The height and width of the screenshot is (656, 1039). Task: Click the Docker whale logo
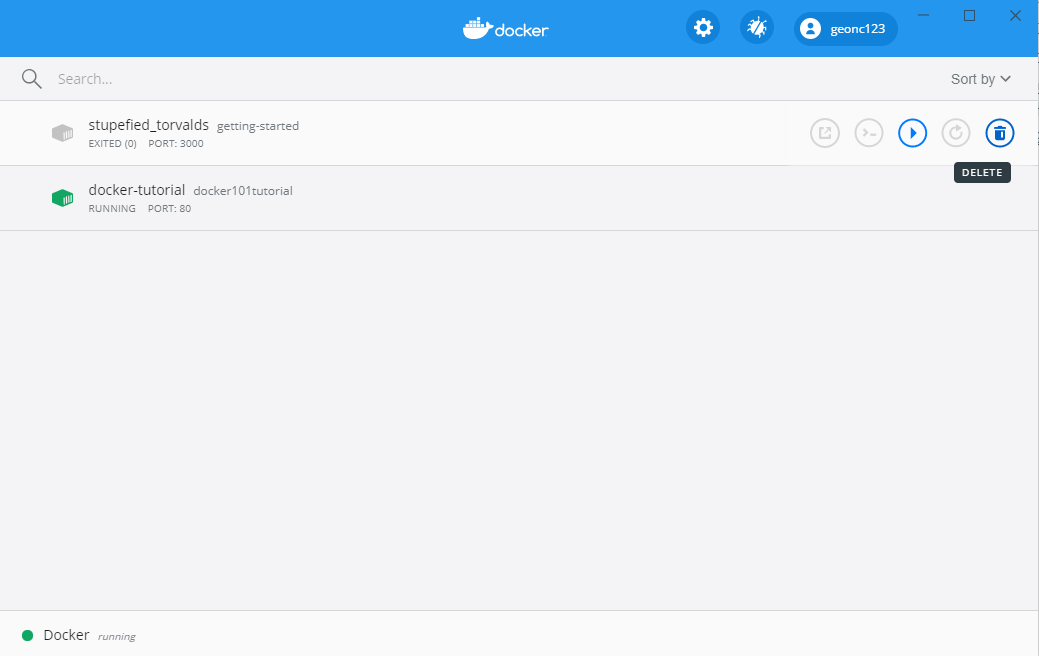(506, 28)
